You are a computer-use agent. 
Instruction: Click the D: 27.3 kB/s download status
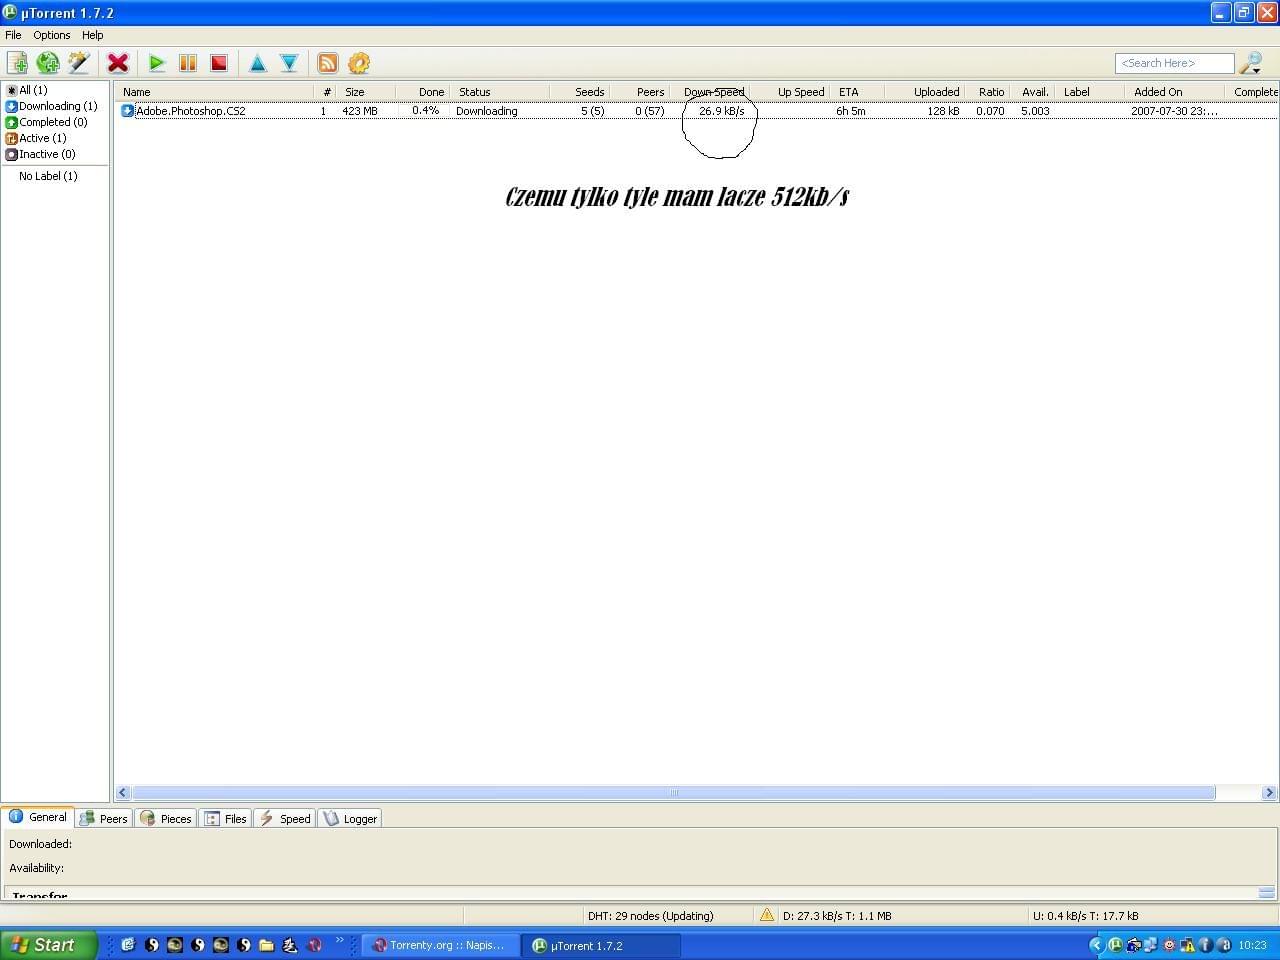[x=837, y=916]
